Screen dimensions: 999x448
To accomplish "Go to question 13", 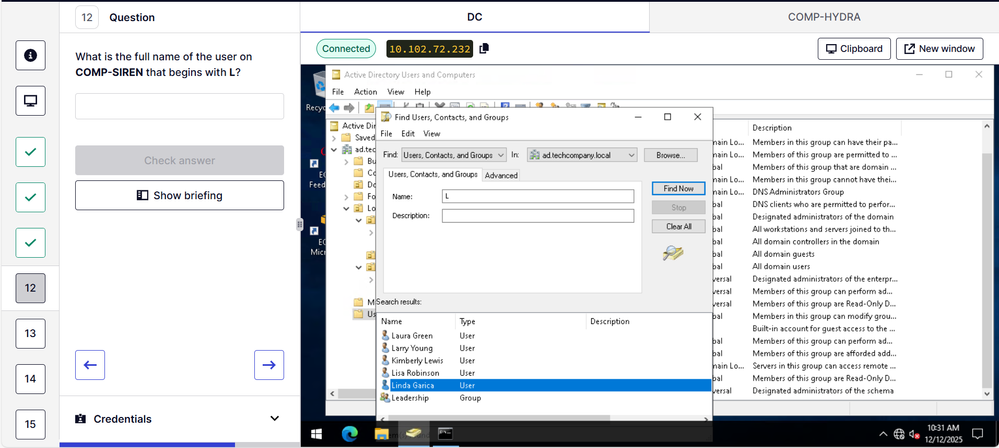I will [30, 334].
